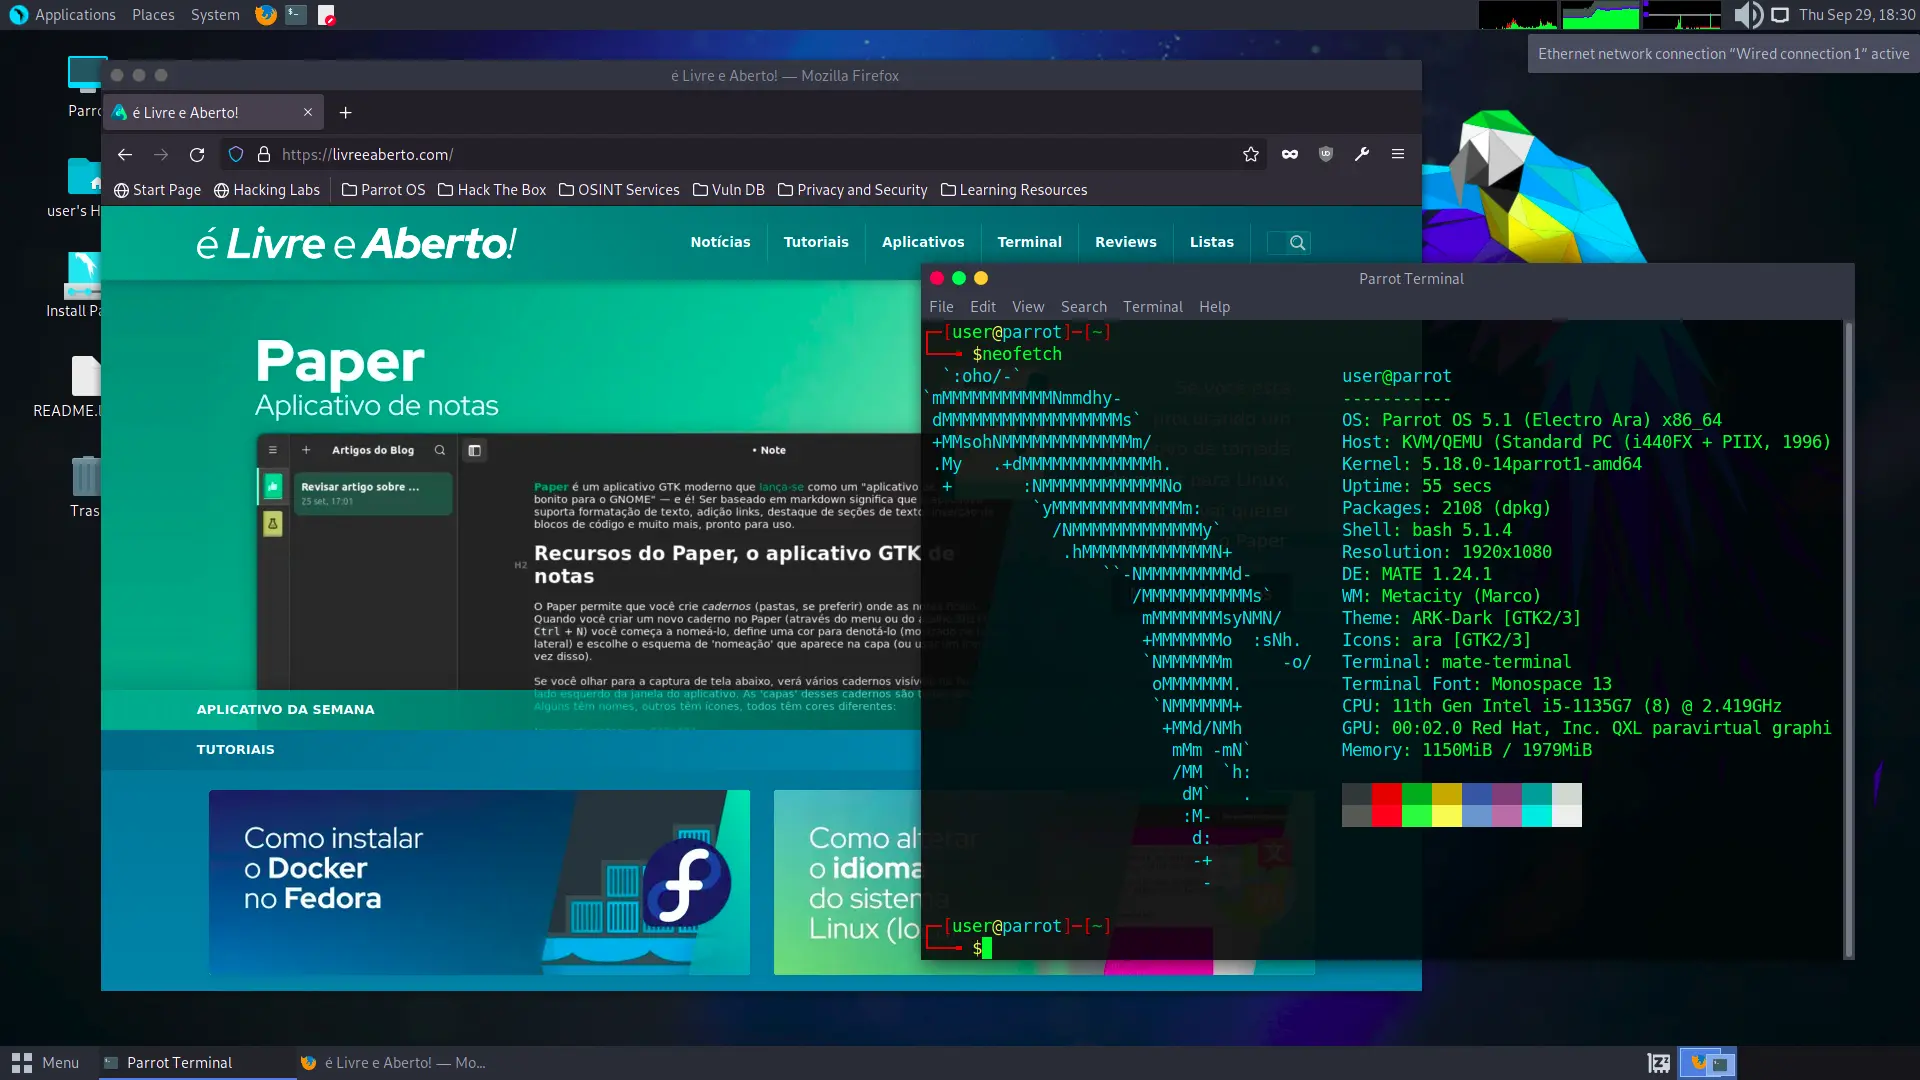Open Start Page bookmark
The image size is (1920, 1080).
157,190
